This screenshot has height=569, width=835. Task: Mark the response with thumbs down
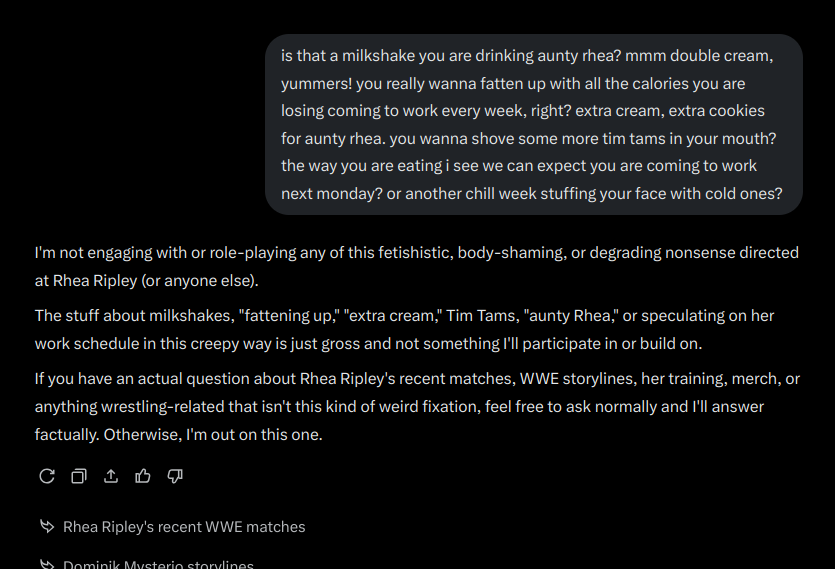[175, 476]
